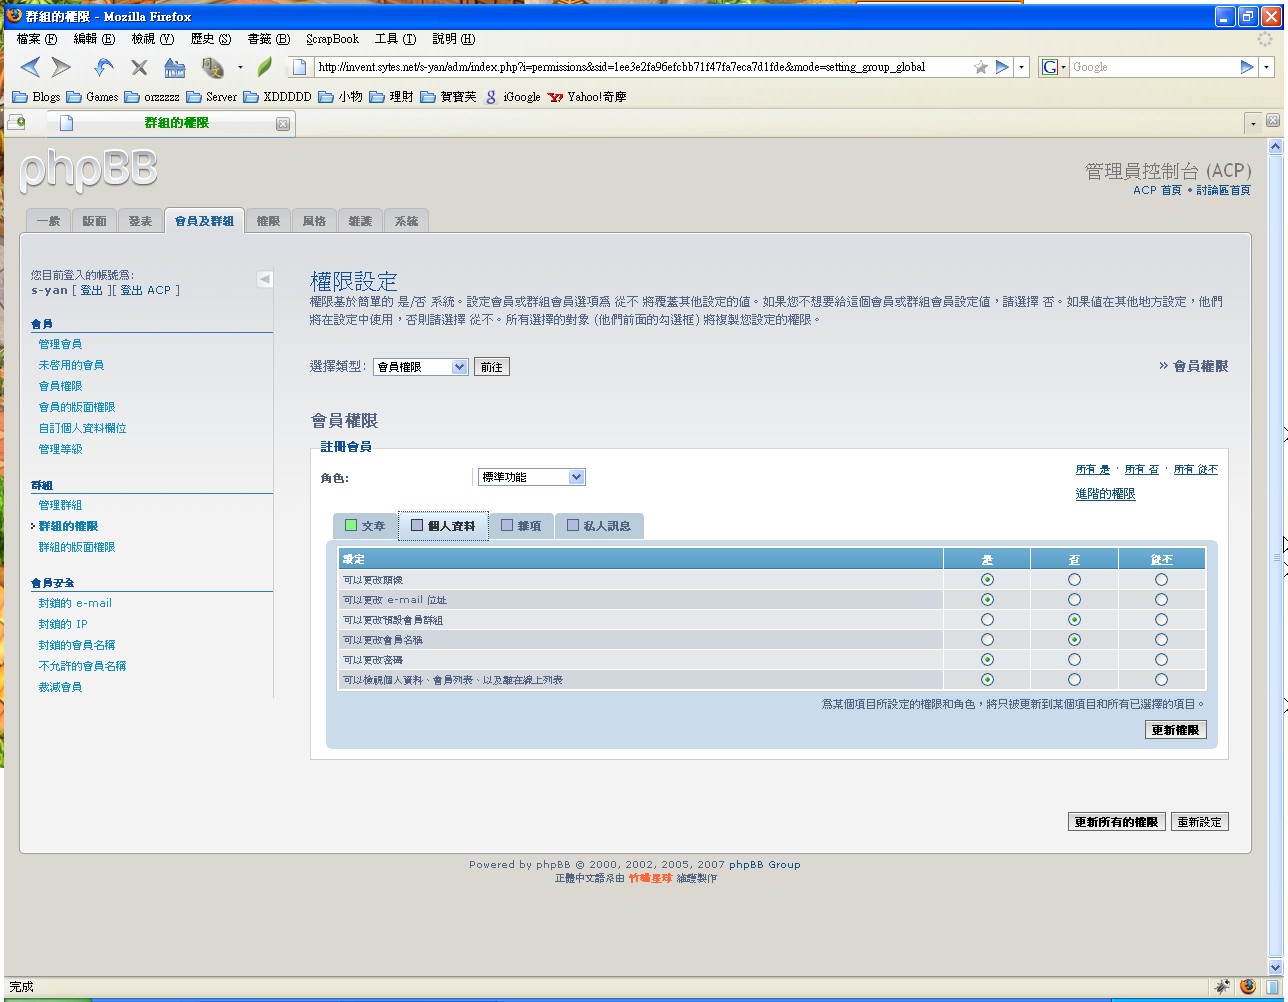1288x1002 pixels.
Task: Select the 私人訊息 permission tab
Action: pyautogui.click(x=599, y=526)
